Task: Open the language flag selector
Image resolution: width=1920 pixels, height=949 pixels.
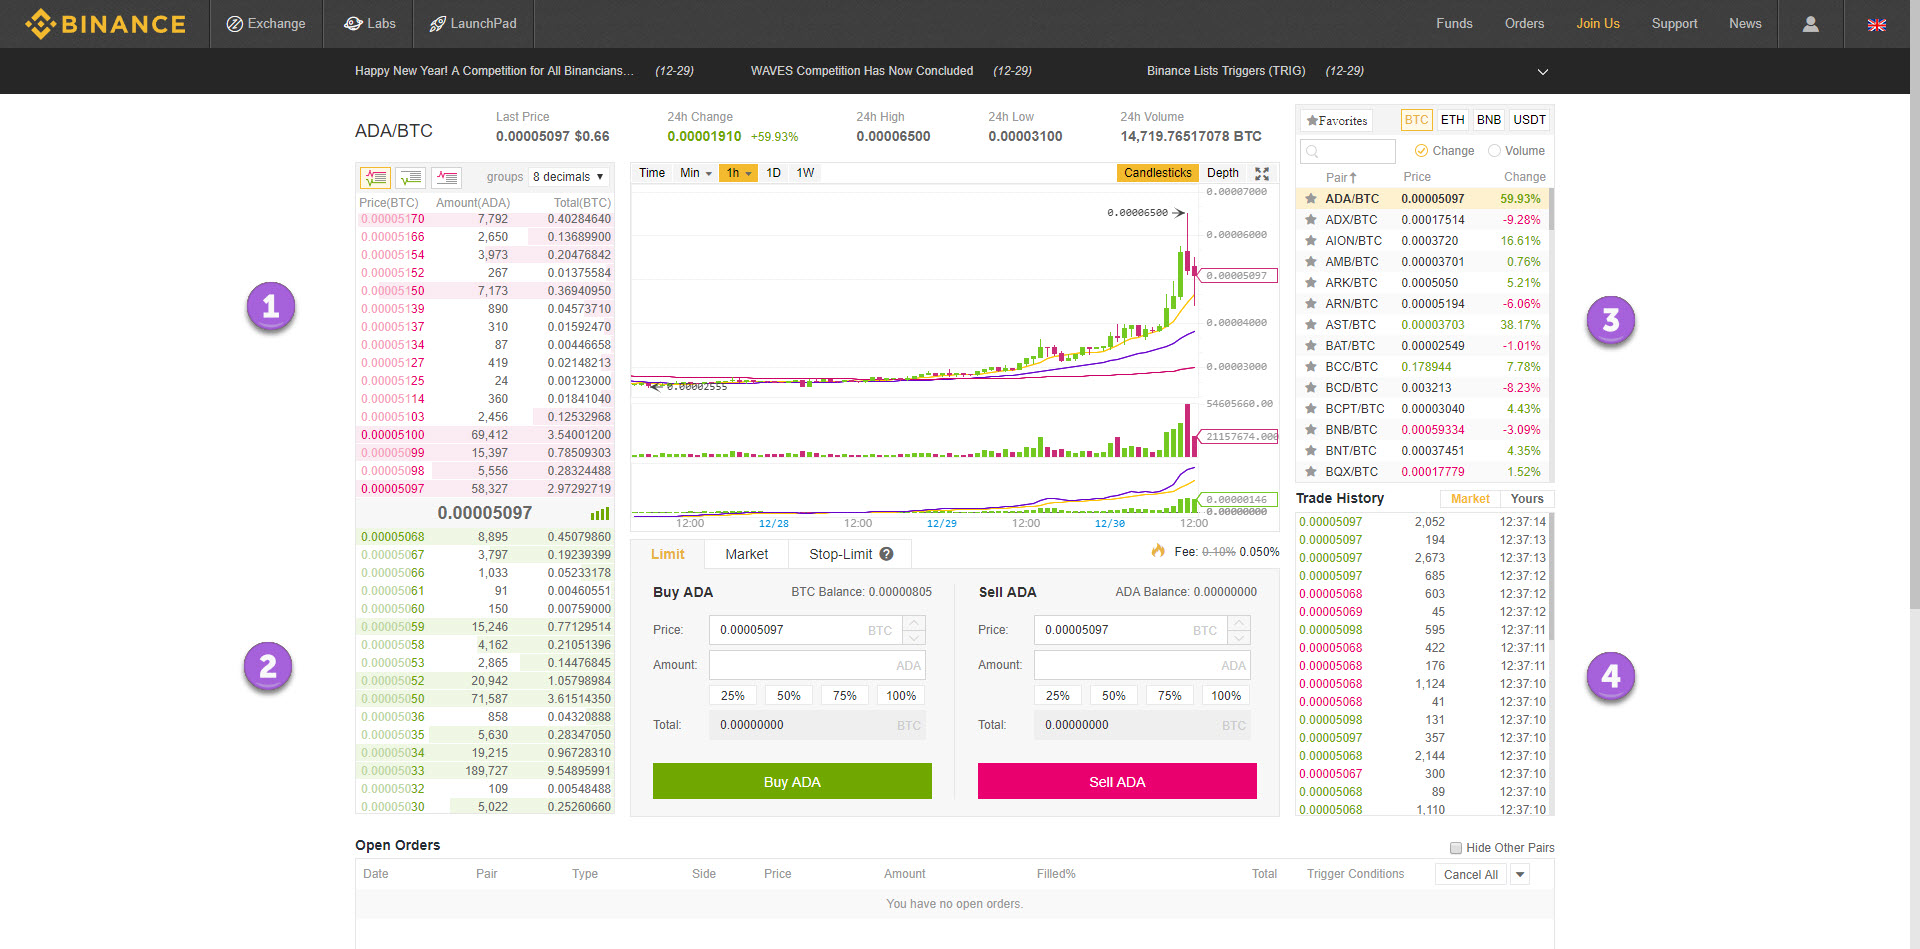Action: point(1877,25)
